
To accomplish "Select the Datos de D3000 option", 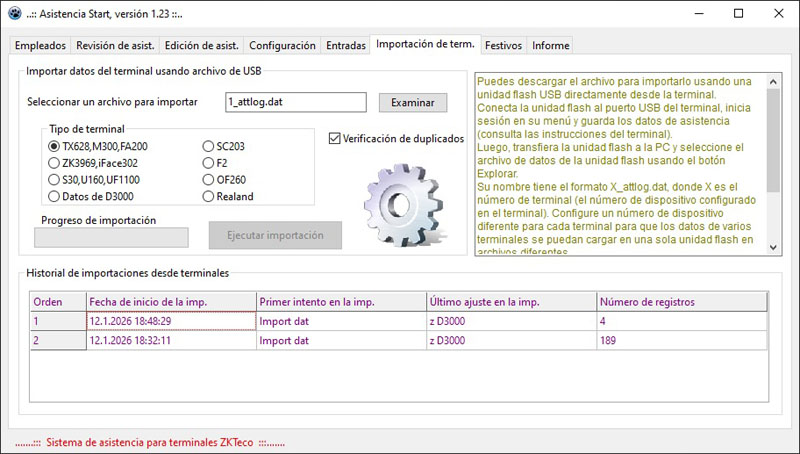I will 54,197.
